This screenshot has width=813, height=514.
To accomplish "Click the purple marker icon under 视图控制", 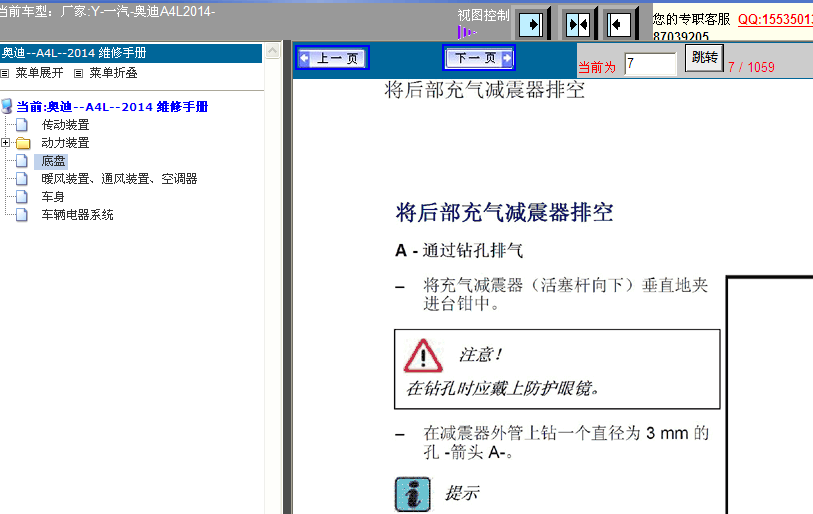I will click(x=466, y=32).
